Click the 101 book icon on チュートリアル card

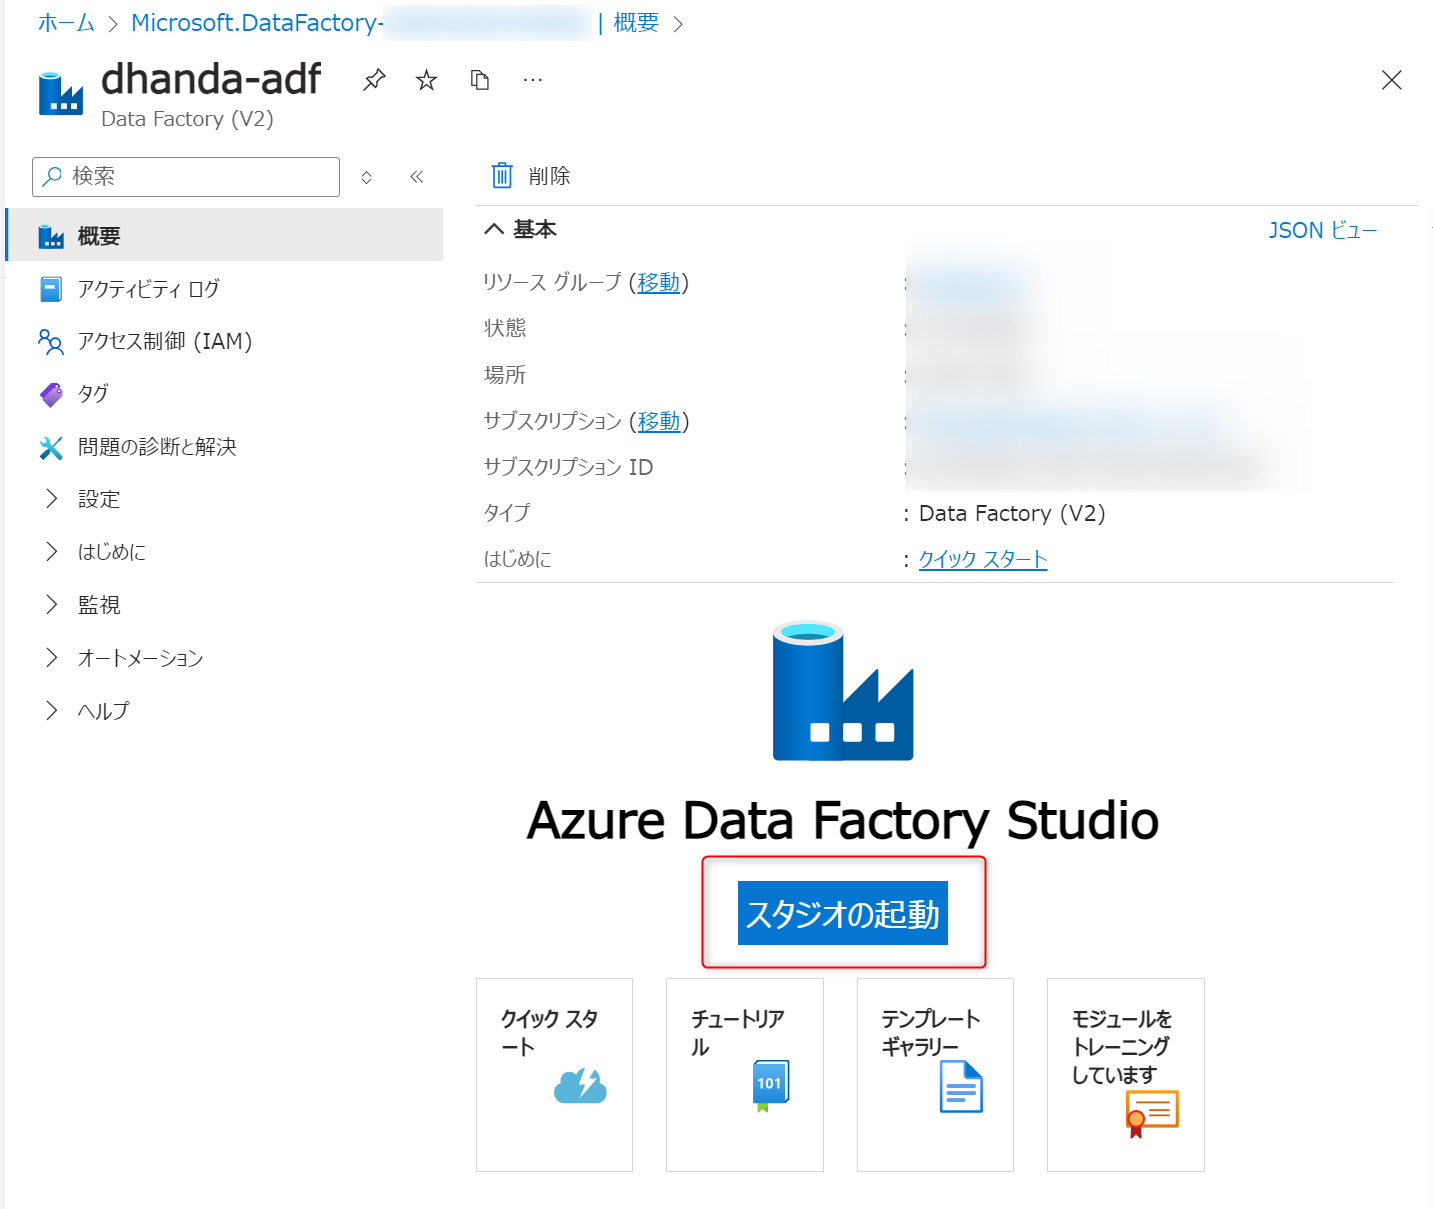pos(770,1086)
